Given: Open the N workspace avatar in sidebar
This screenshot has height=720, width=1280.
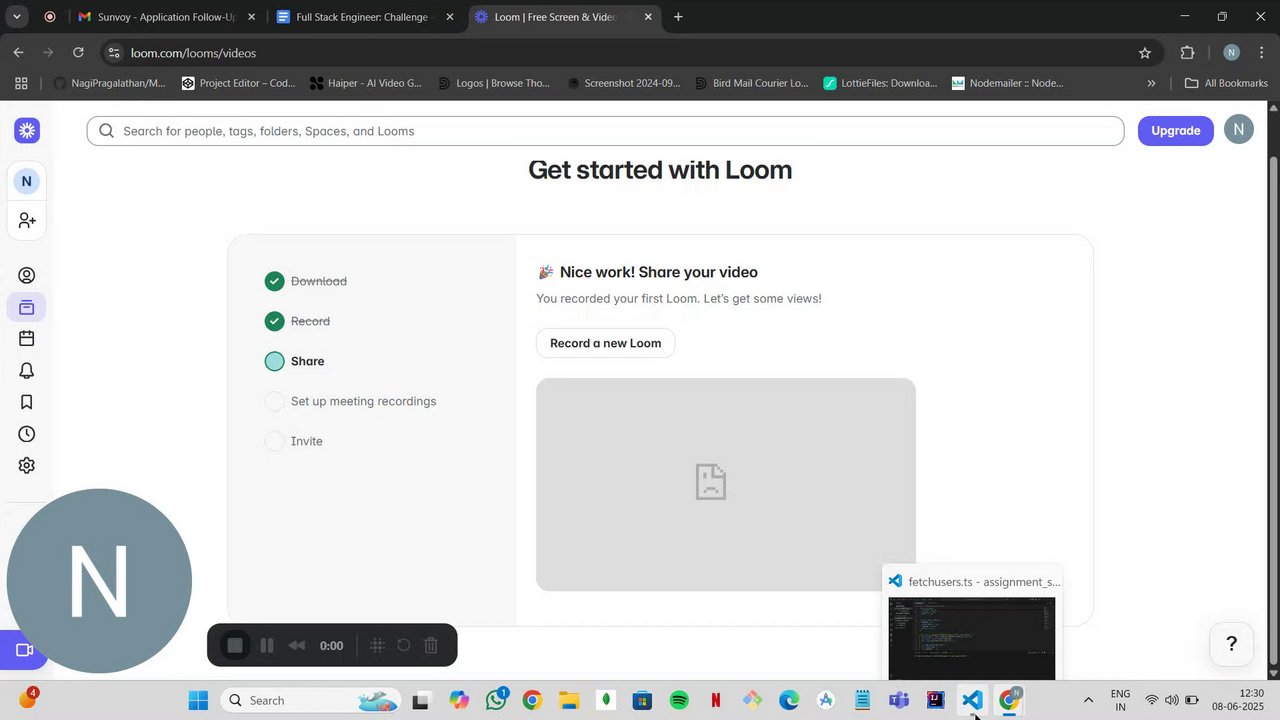Looking at the screenshot, I should [27, 181].
